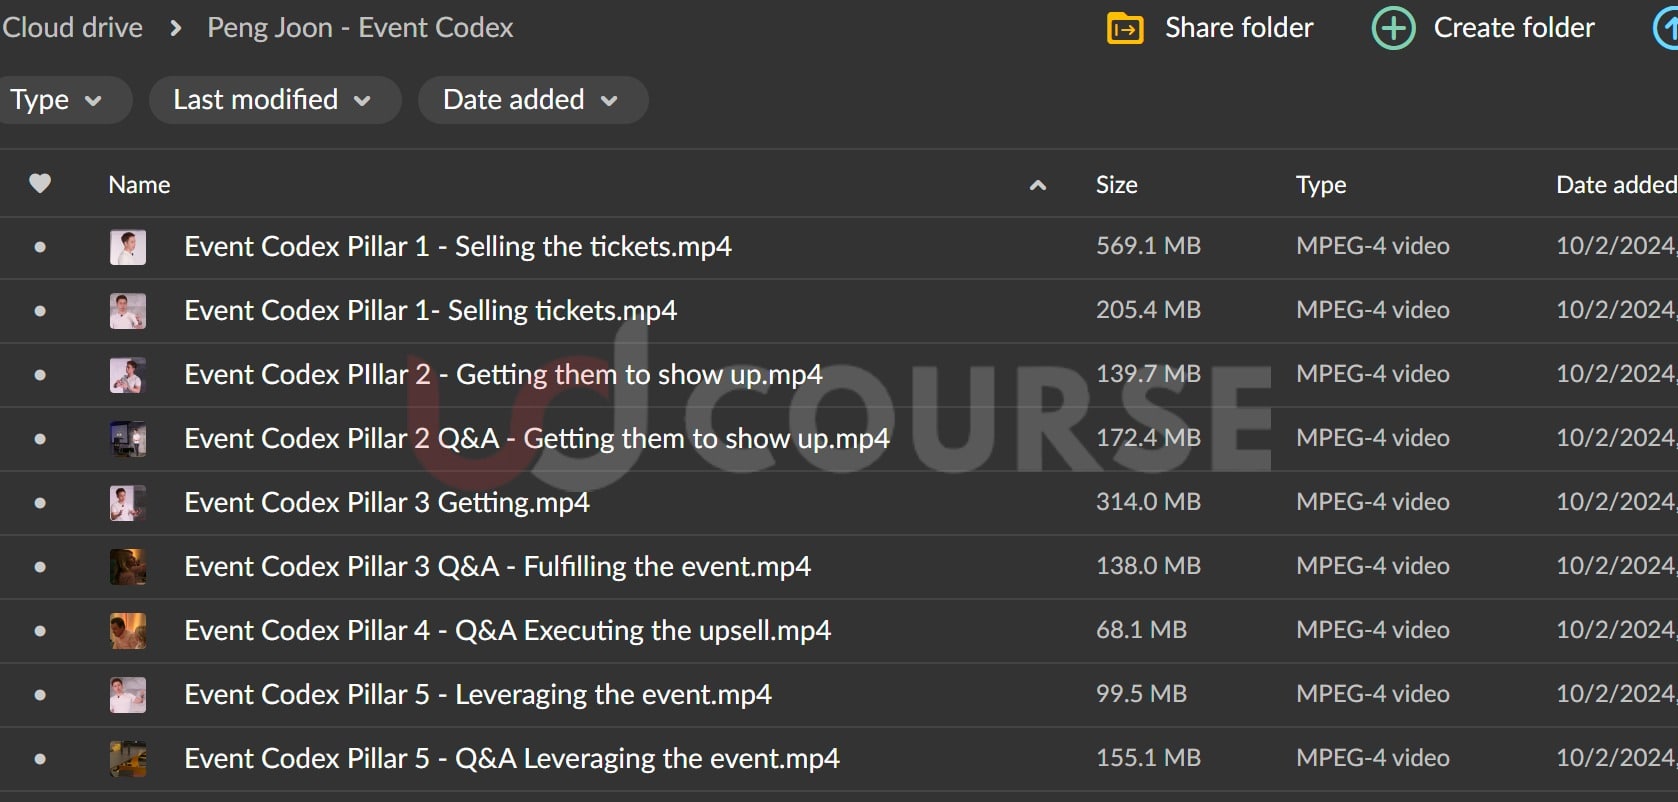The image size is (1678, 802).
Task: Click the favorites heart column icon
Action: 40,184
